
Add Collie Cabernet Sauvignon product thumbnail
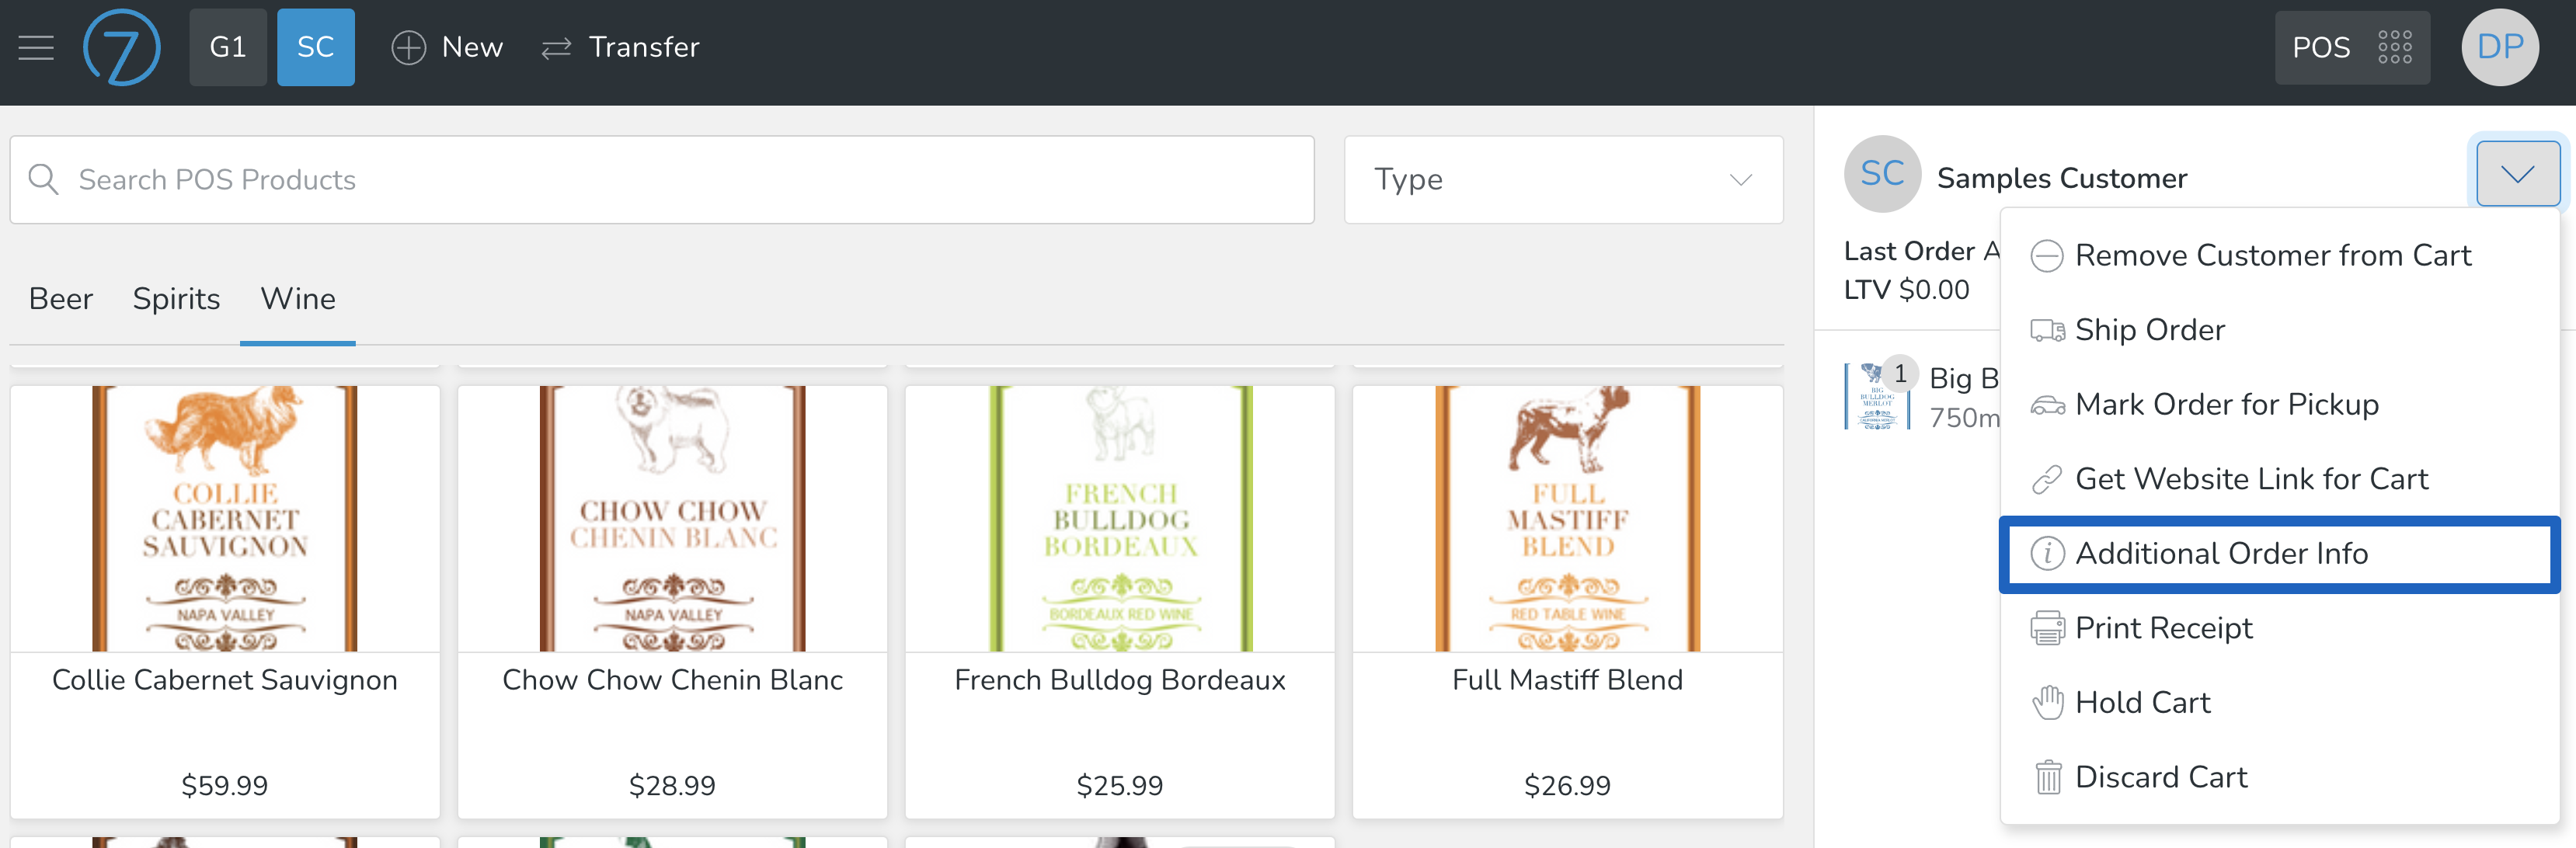pyautogui.click(x=224, y=518)
